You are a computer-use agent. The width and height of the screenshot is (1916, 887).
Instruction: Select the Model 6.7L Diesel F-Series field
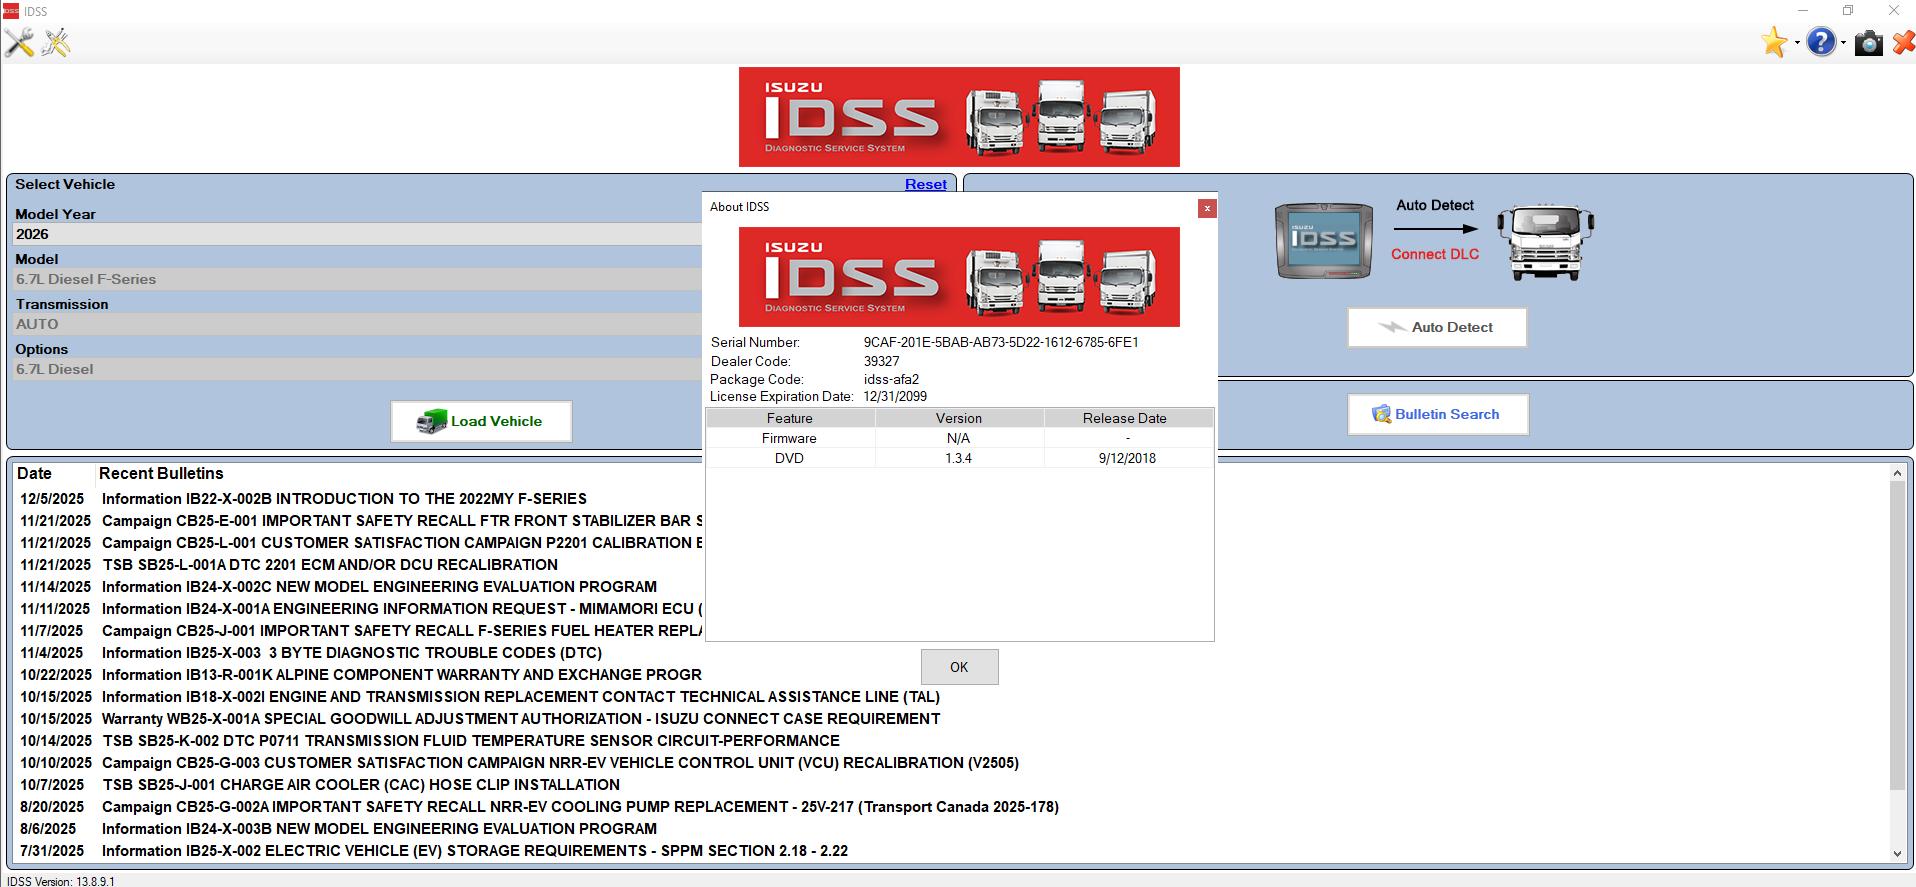358,279
